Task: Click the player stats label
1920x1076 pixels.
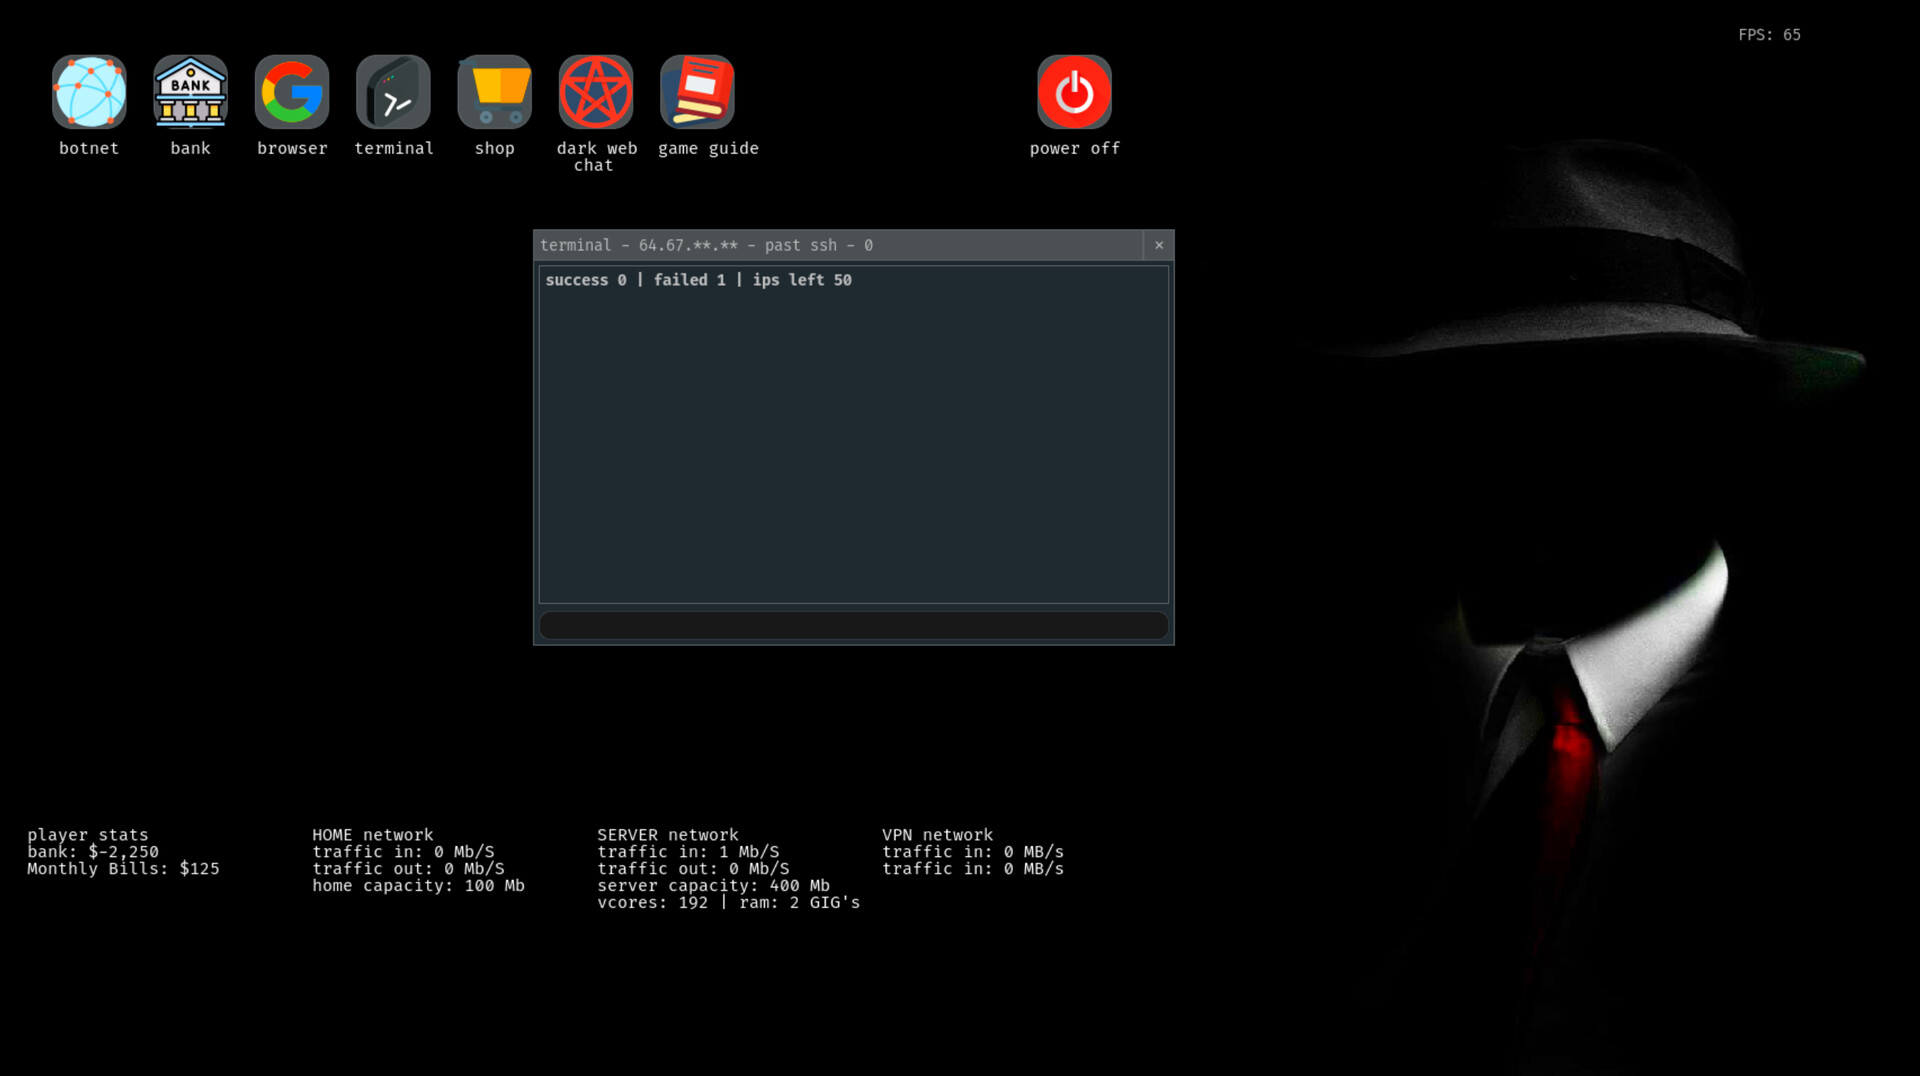Action: pos(87,834)
